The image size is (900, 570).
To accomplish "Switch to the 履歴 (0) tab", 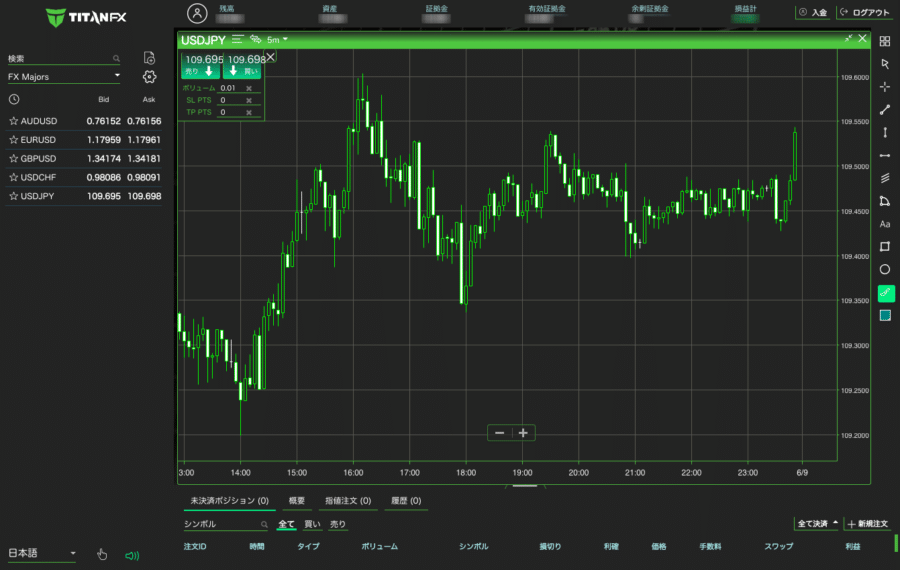I will pyautogui.click(x=406, y=501).
